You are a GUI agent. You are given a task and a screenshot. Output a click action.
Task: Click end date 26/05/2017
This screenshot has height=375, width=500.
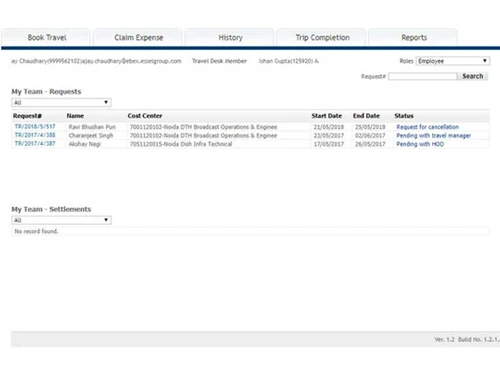(370, 144)
